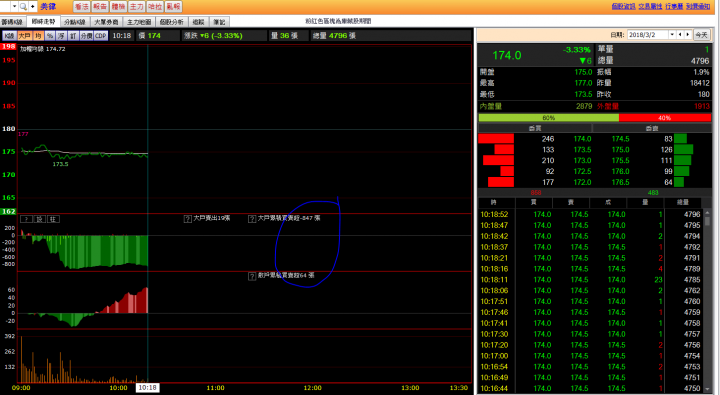Click the 60% green inner volume bar
The image size is (720, 395).
pyautogui.click(x=549, y=118)
